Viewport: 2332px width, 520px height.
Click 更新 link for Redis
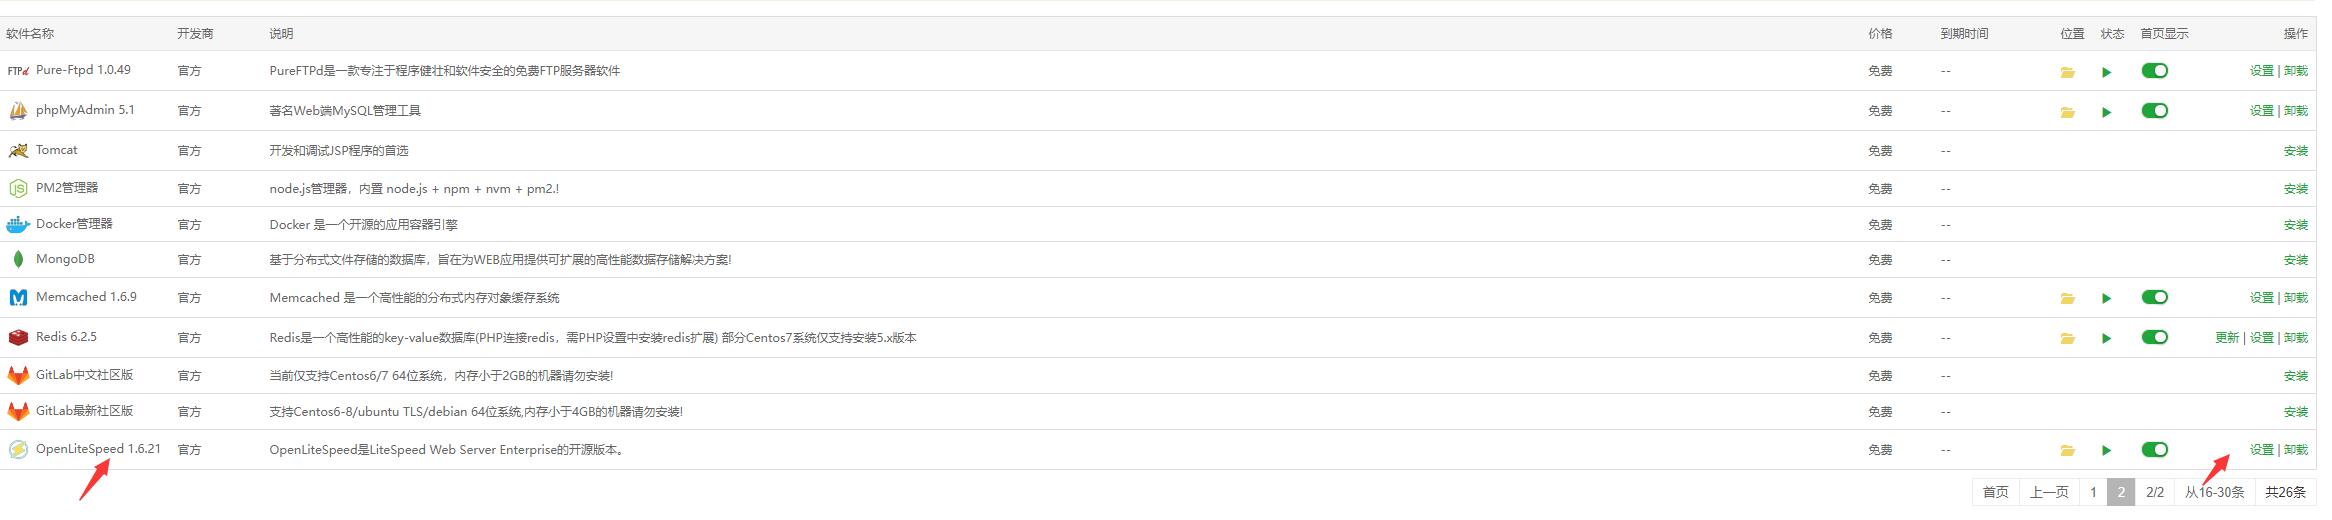pos(2226,338)
